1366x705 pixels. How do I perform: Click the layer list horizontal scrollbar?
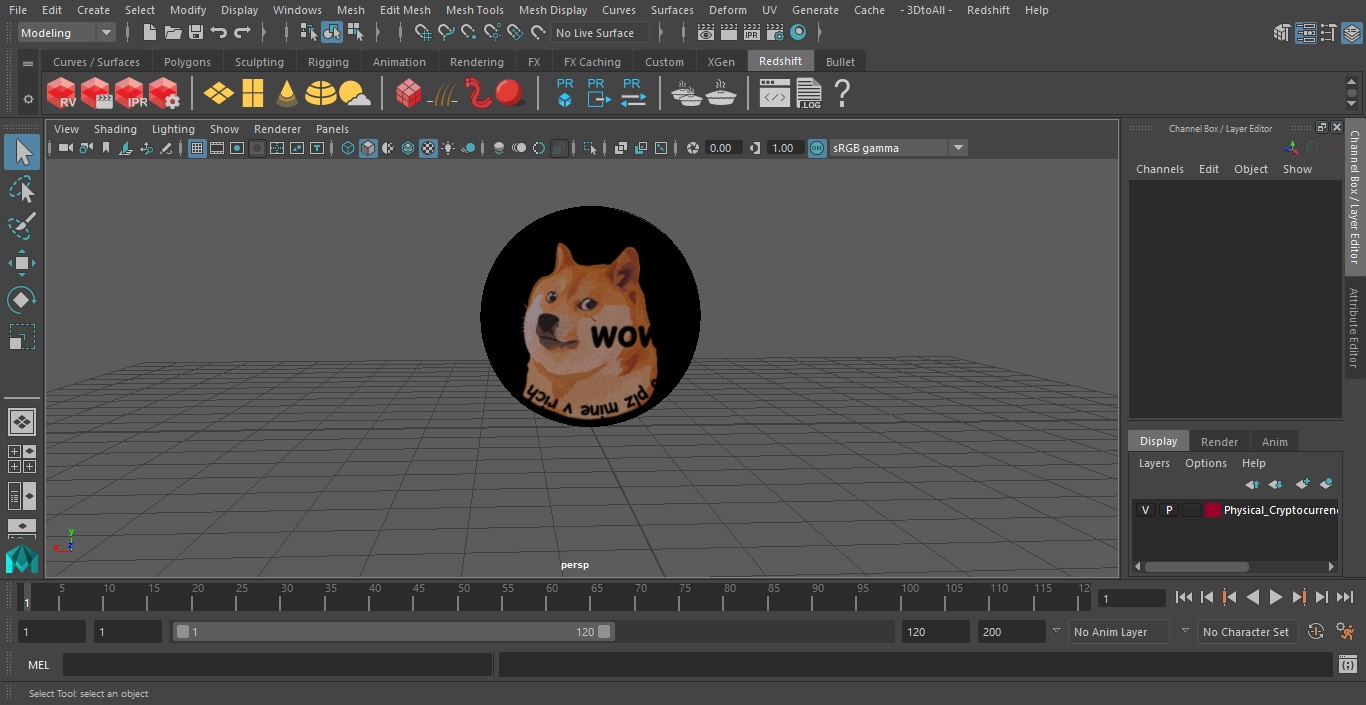[x=1197, y=566]
